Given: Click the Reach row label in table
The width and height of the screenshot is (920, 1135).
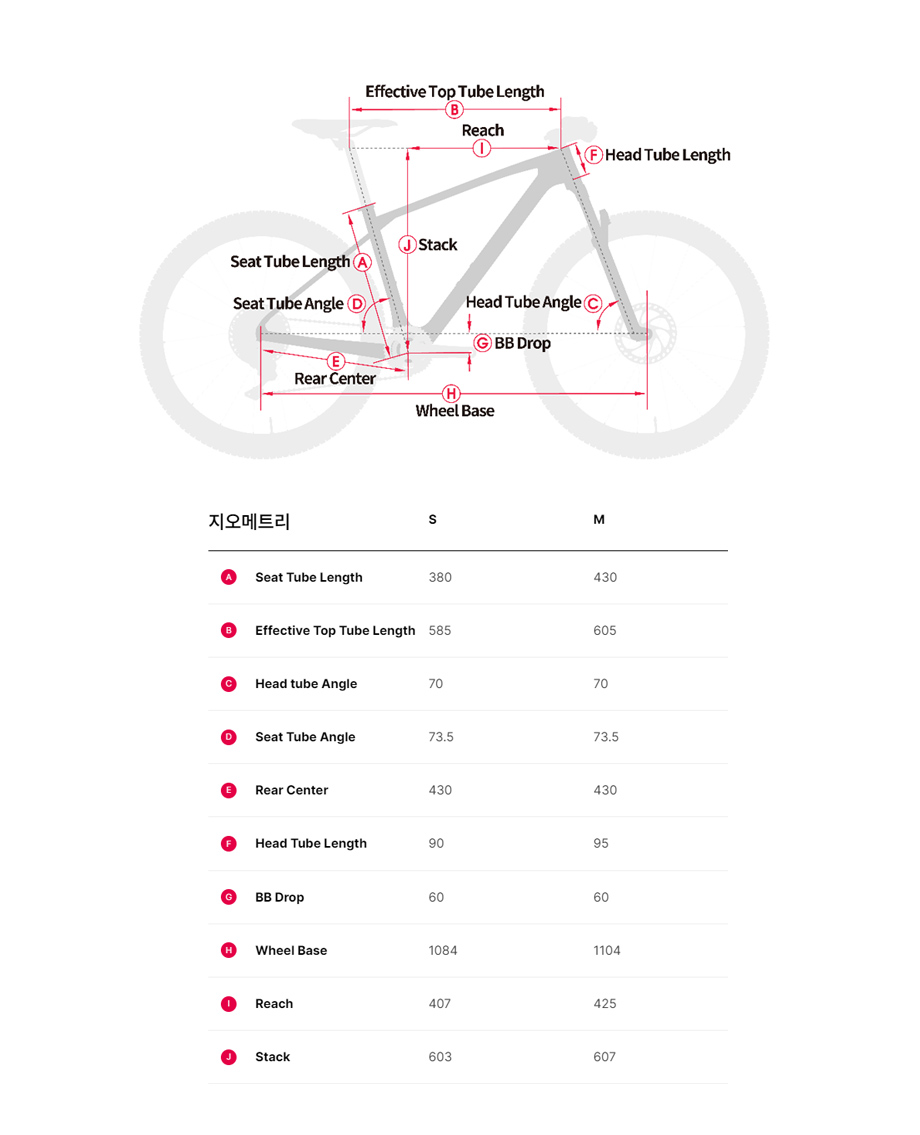Looking at the screenshot, I should (x=274, y=1003).
